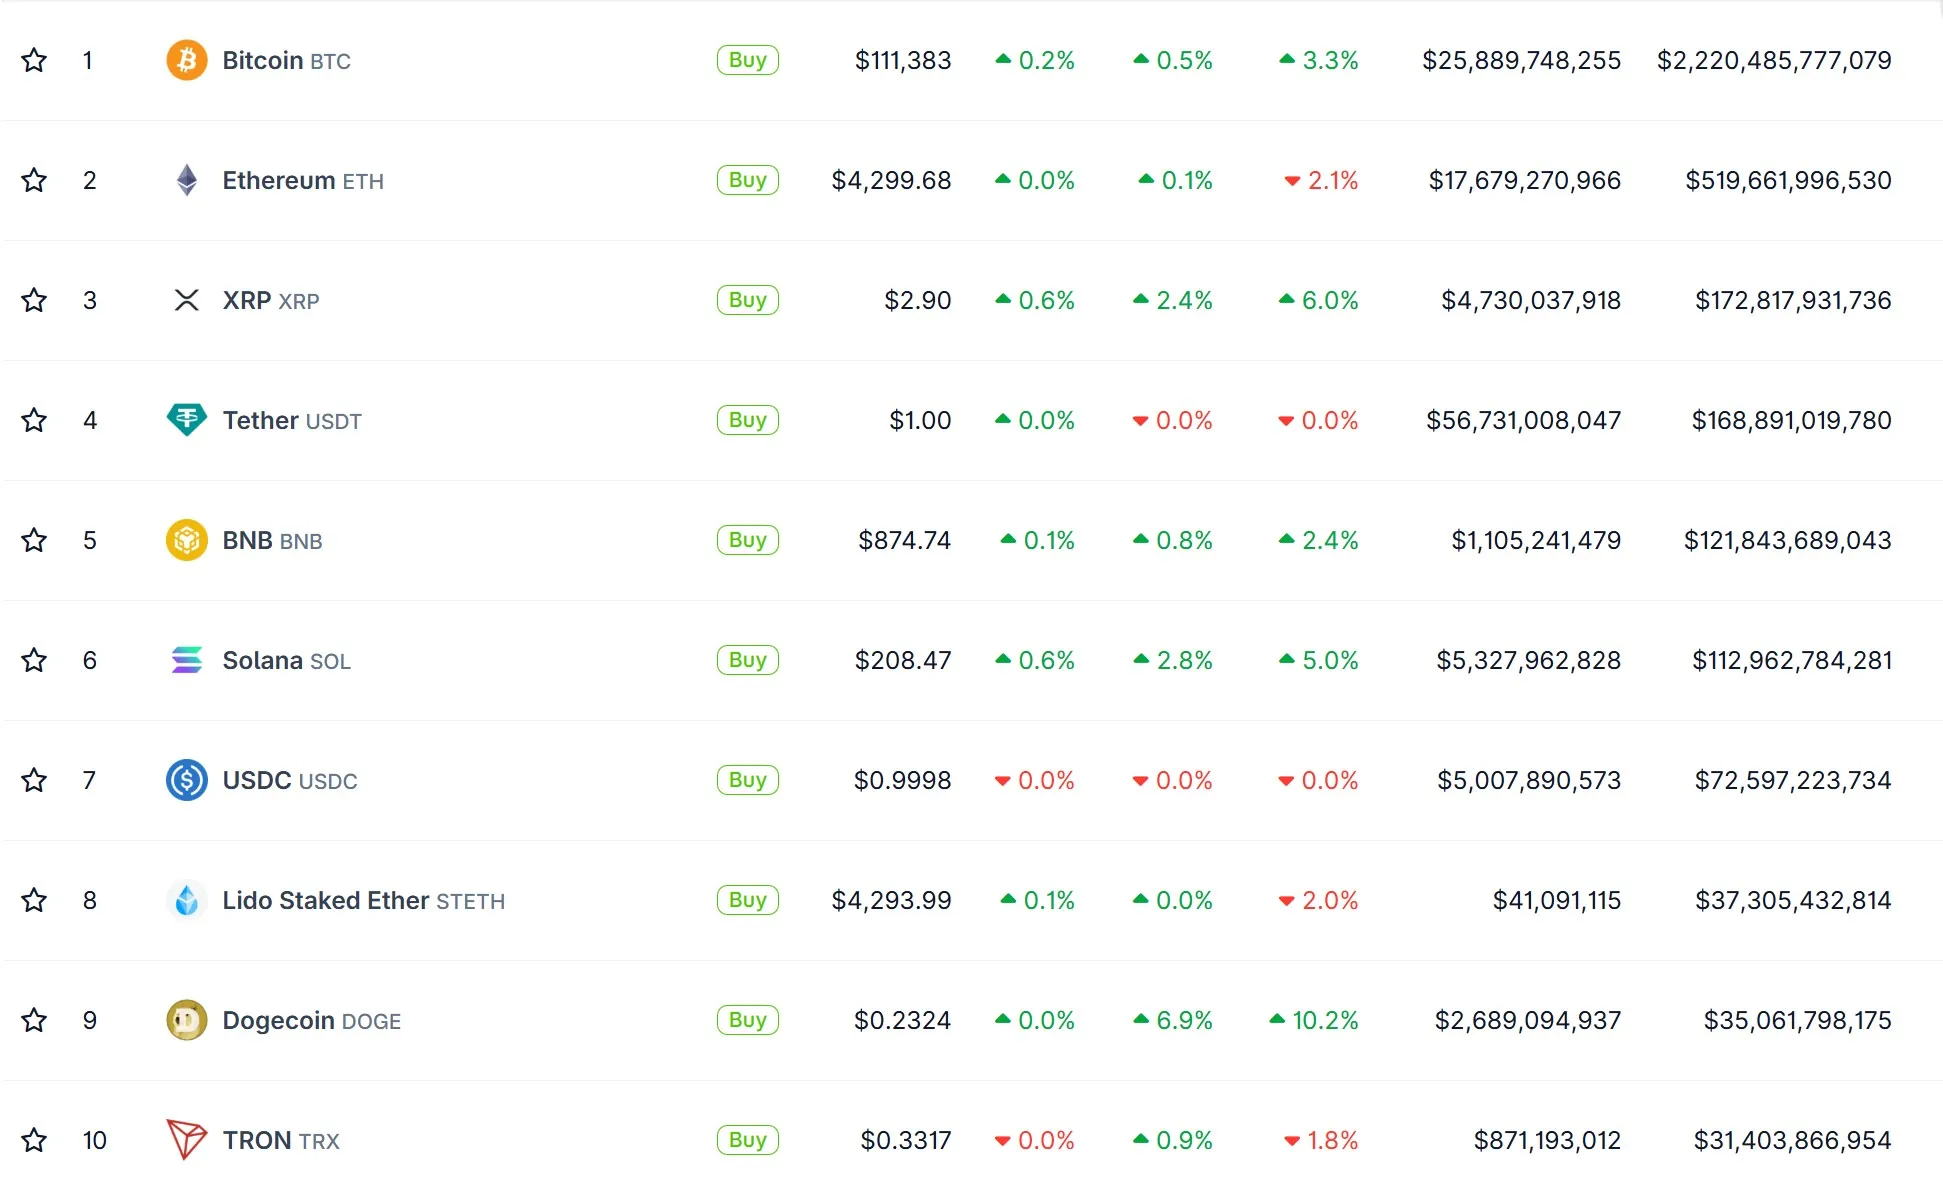Viewport: 1943px width, 1199px height.
Task: Click the BNB logo icon
Action: click(x=186, y=540)
